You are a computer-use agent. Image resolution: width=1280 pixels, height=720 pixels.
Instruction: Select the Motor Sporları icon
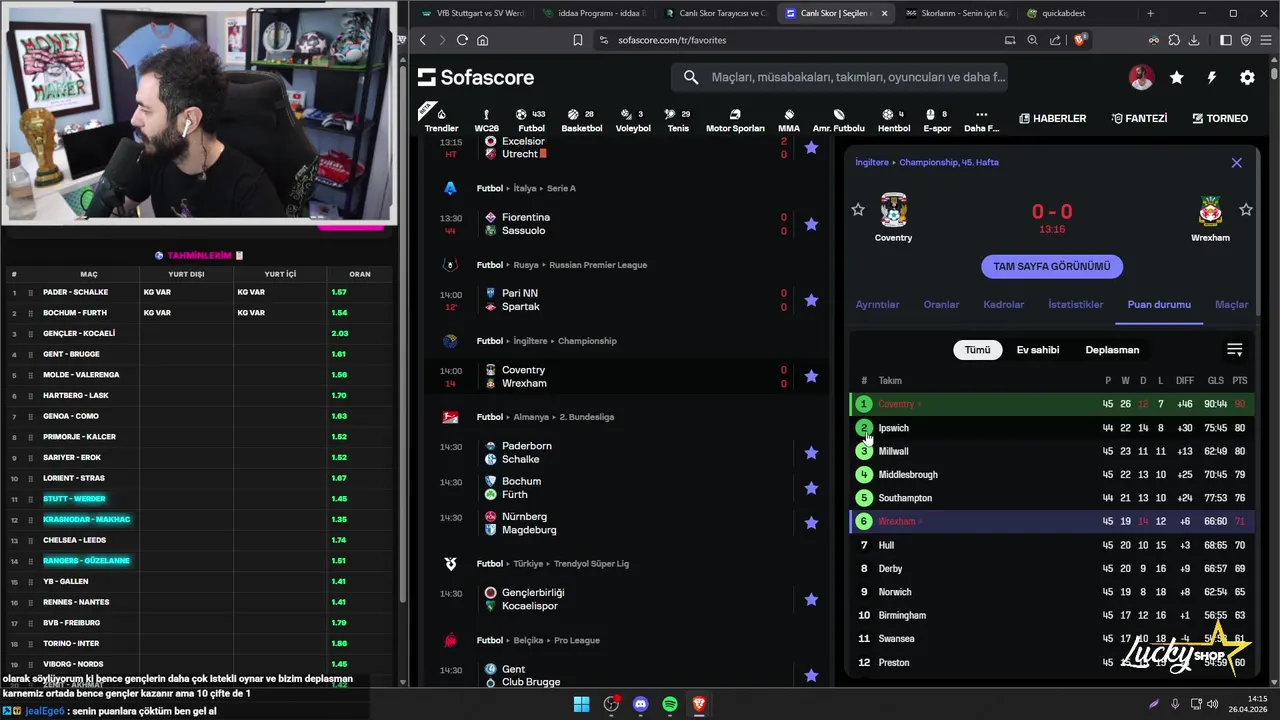(735, 120)
